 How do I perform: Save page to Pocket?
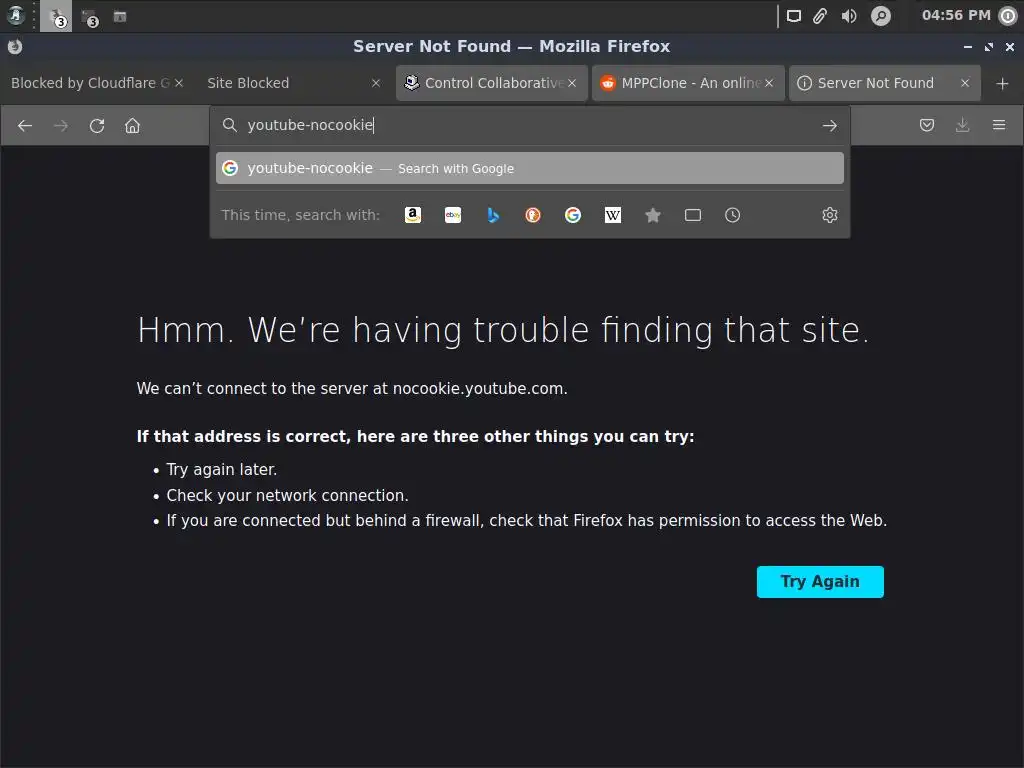click(927, 125)
